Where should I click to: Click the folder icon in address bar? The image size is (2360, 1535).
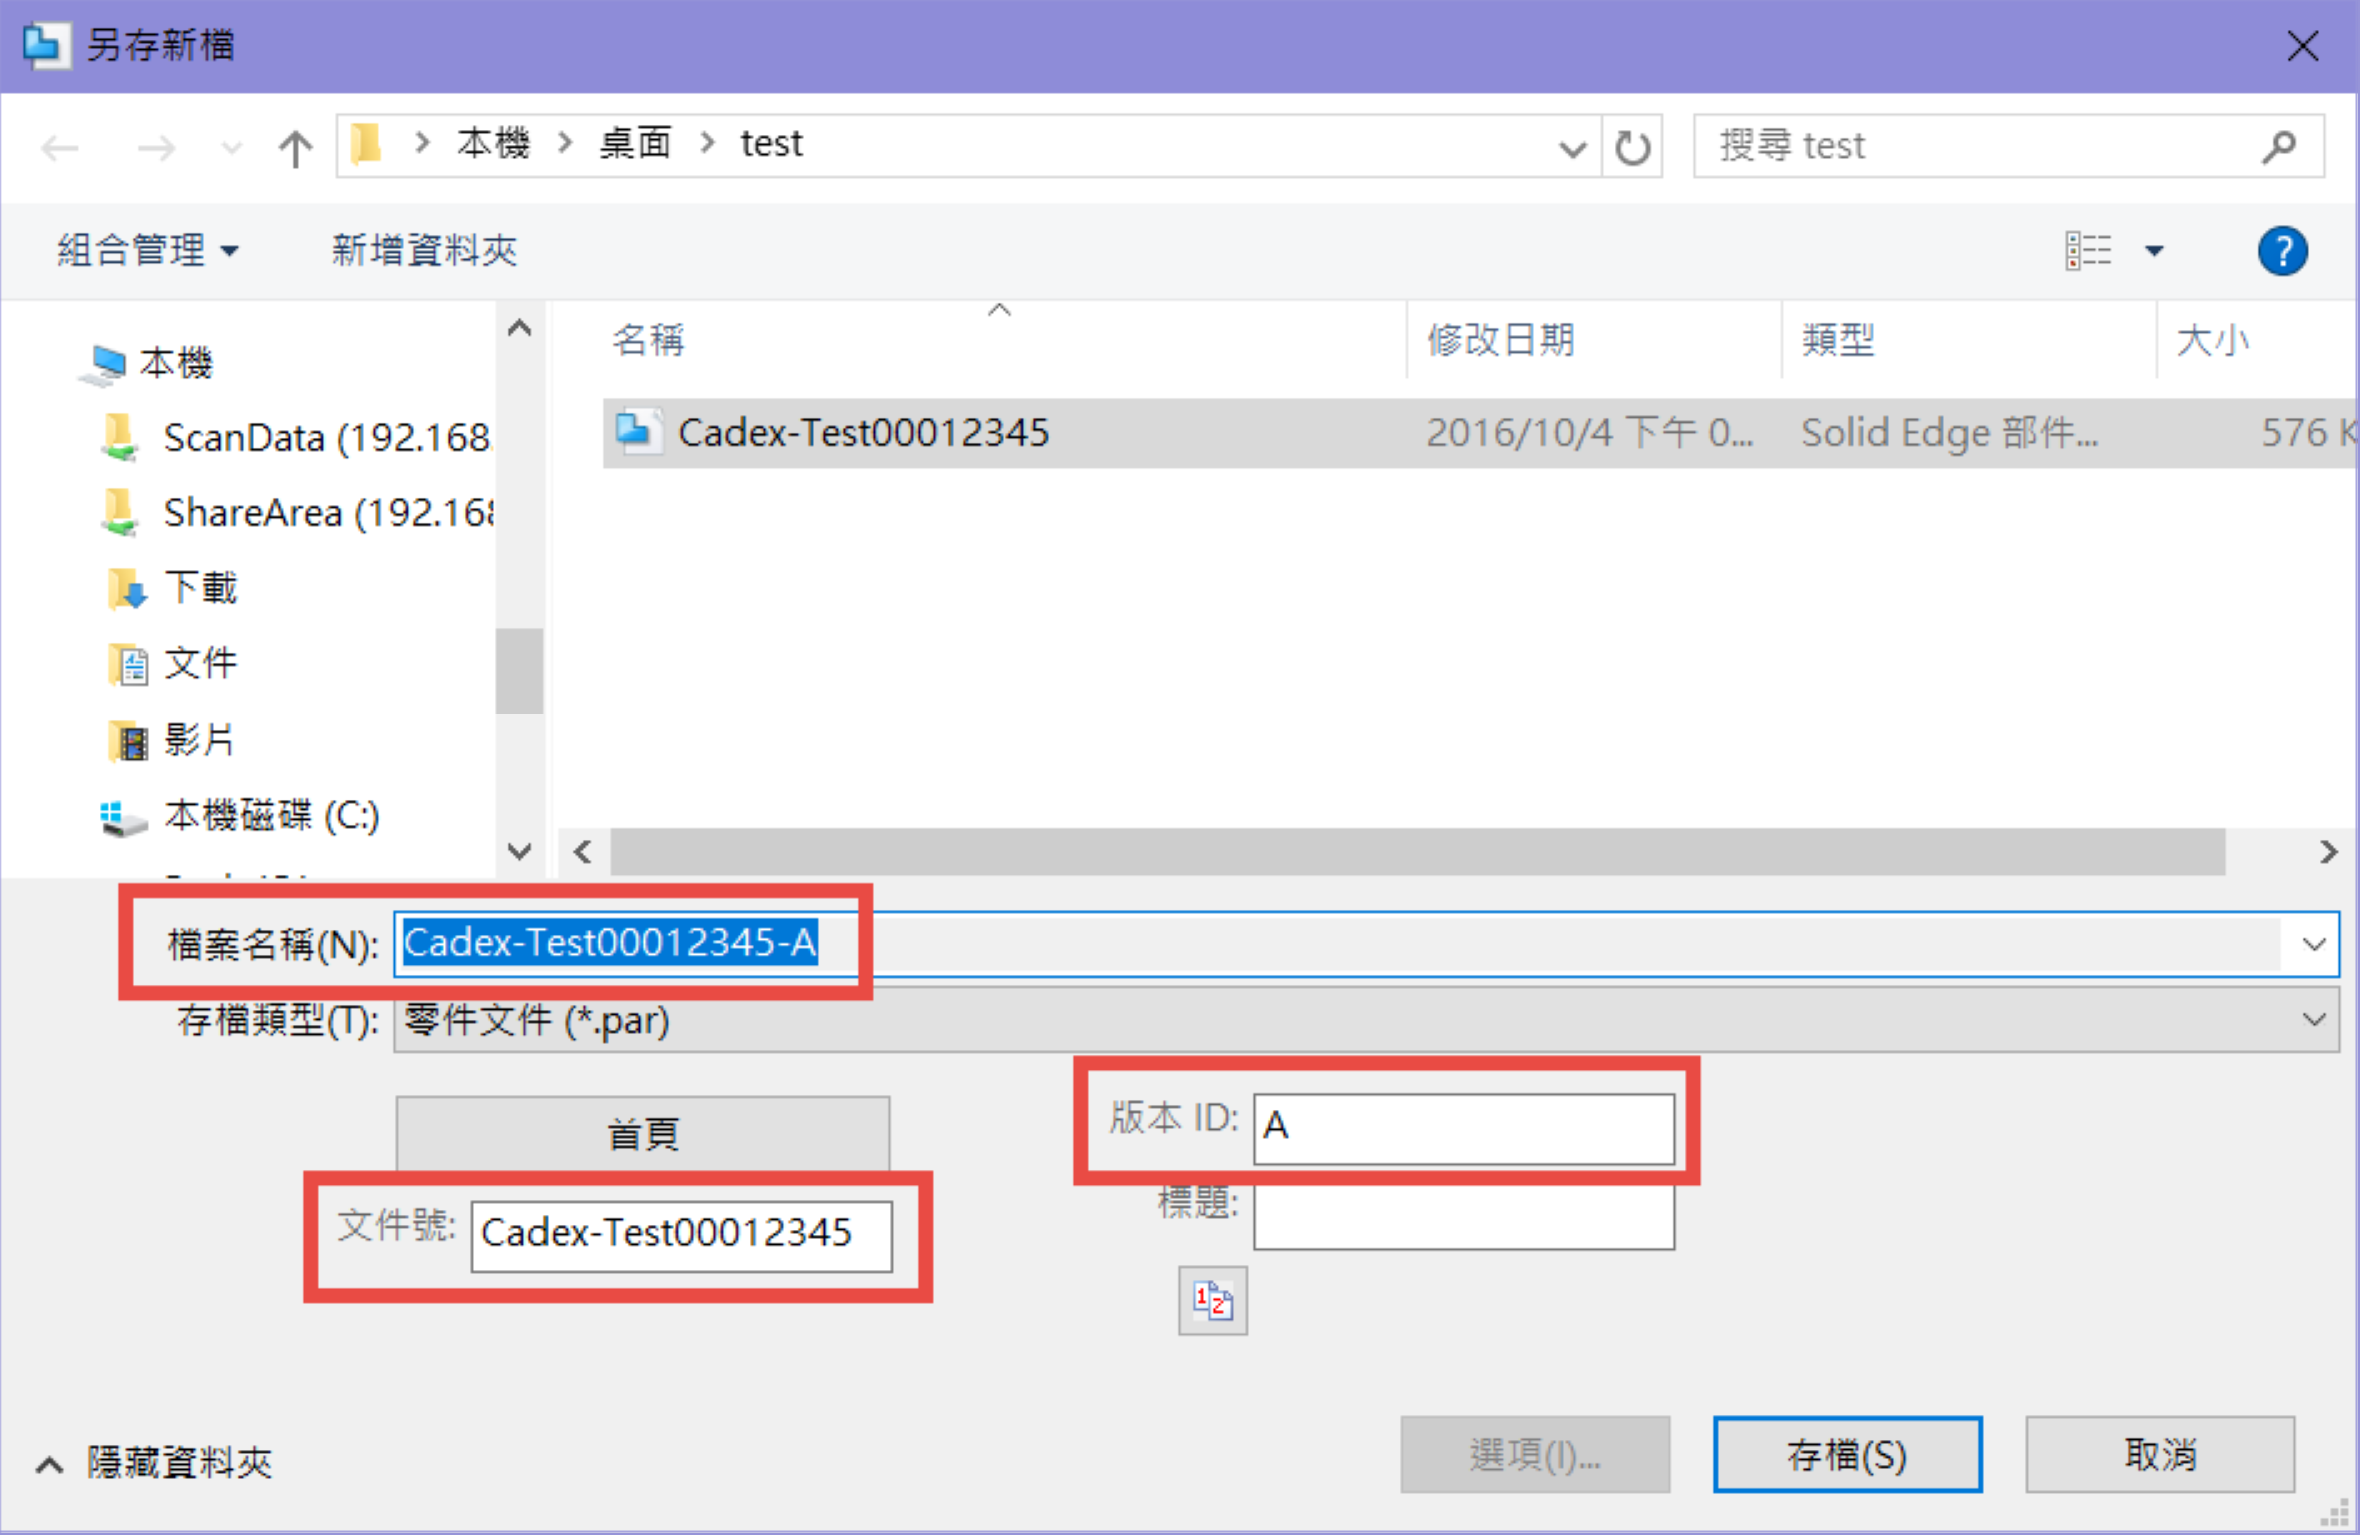click(368, 145)
